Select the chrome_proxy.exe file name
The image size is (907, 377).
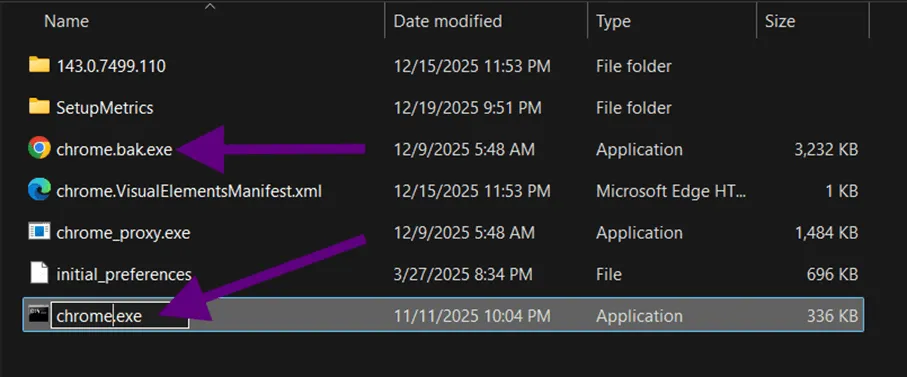click(x=123, y=233)
